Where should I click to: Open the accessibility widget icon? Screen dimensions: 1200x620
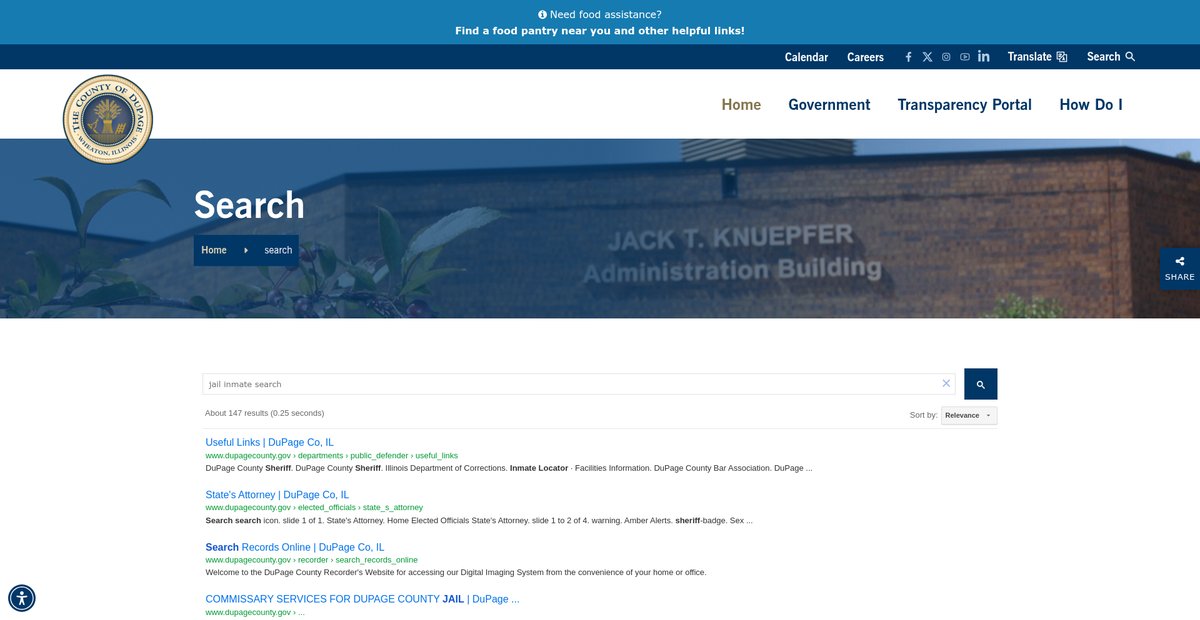click(22, 598)
